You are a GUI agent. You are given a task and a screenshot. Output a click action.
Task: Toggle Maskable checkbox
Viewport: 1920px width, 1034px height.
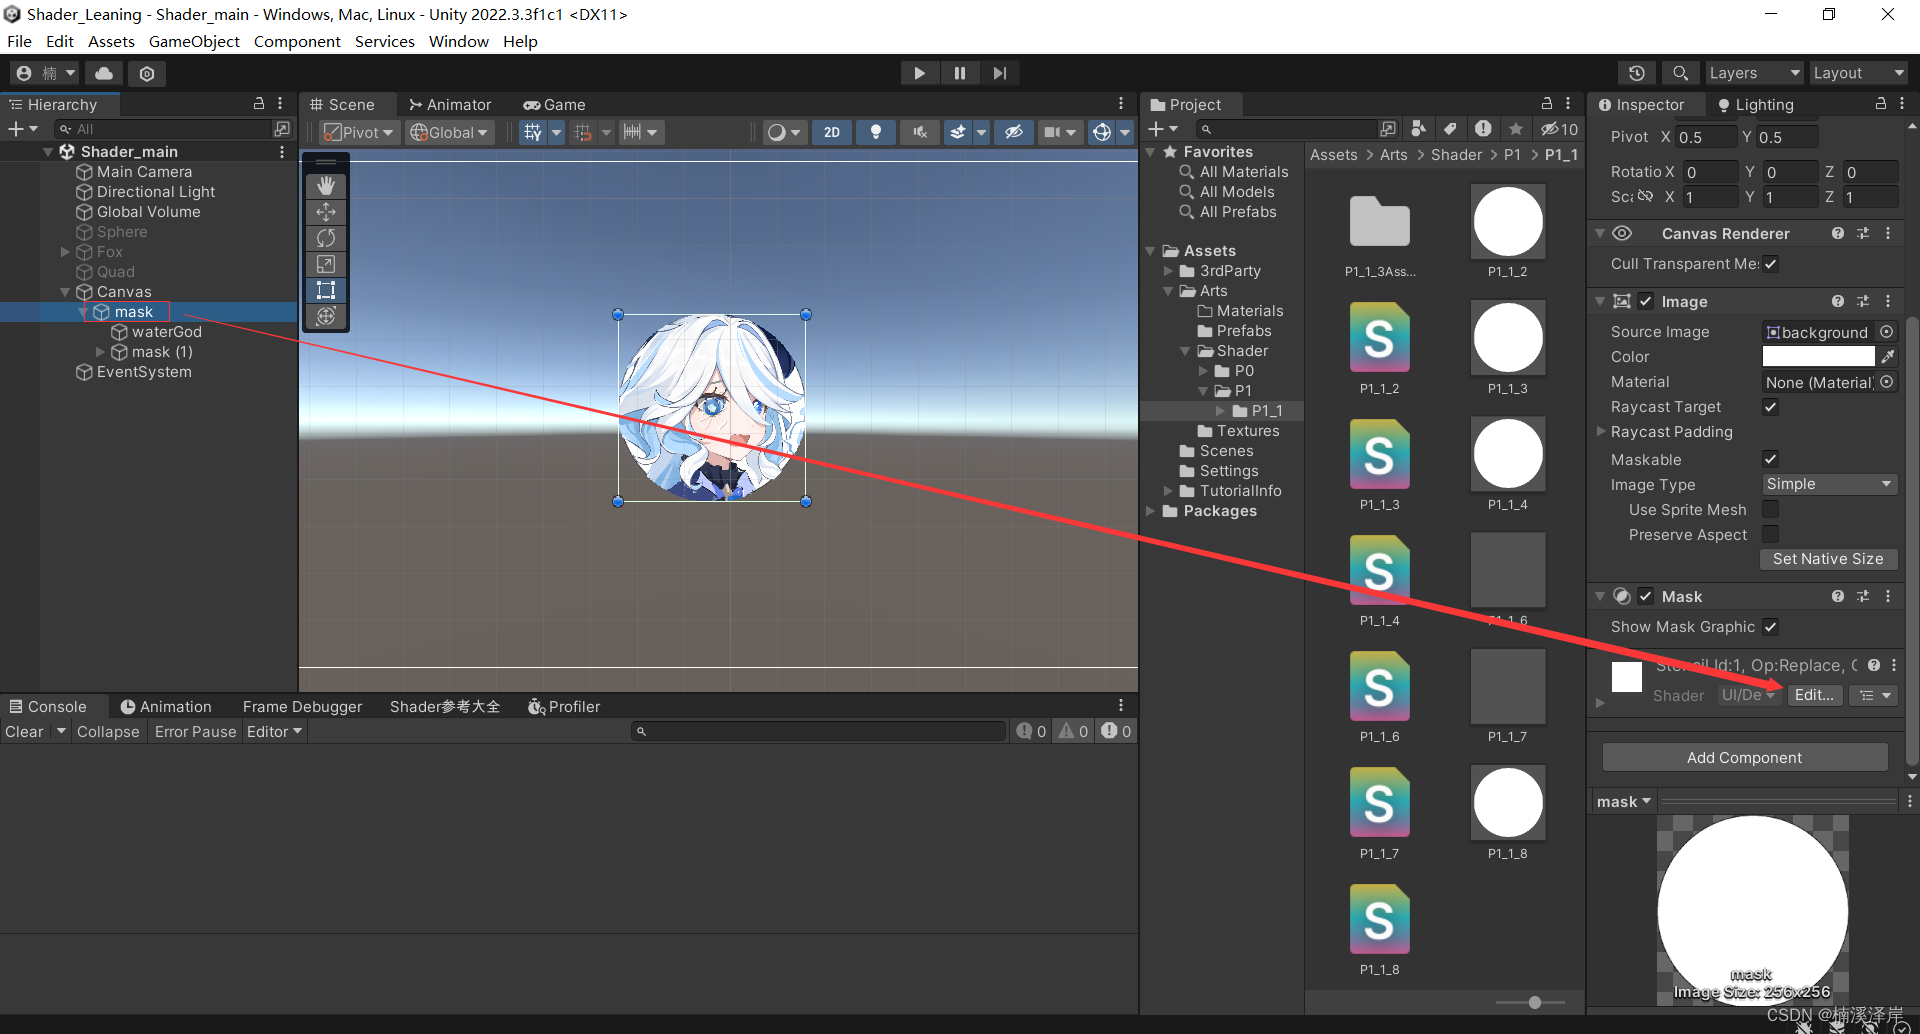1770,459
